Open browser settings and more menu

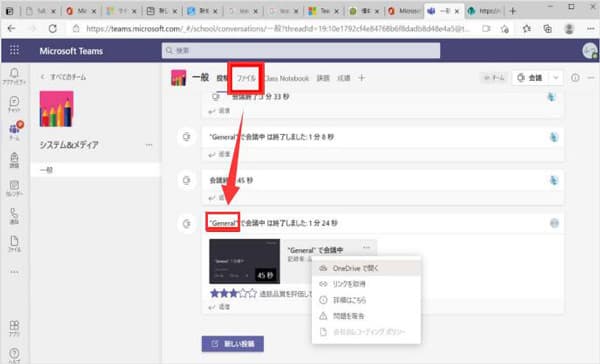point(590,29)
